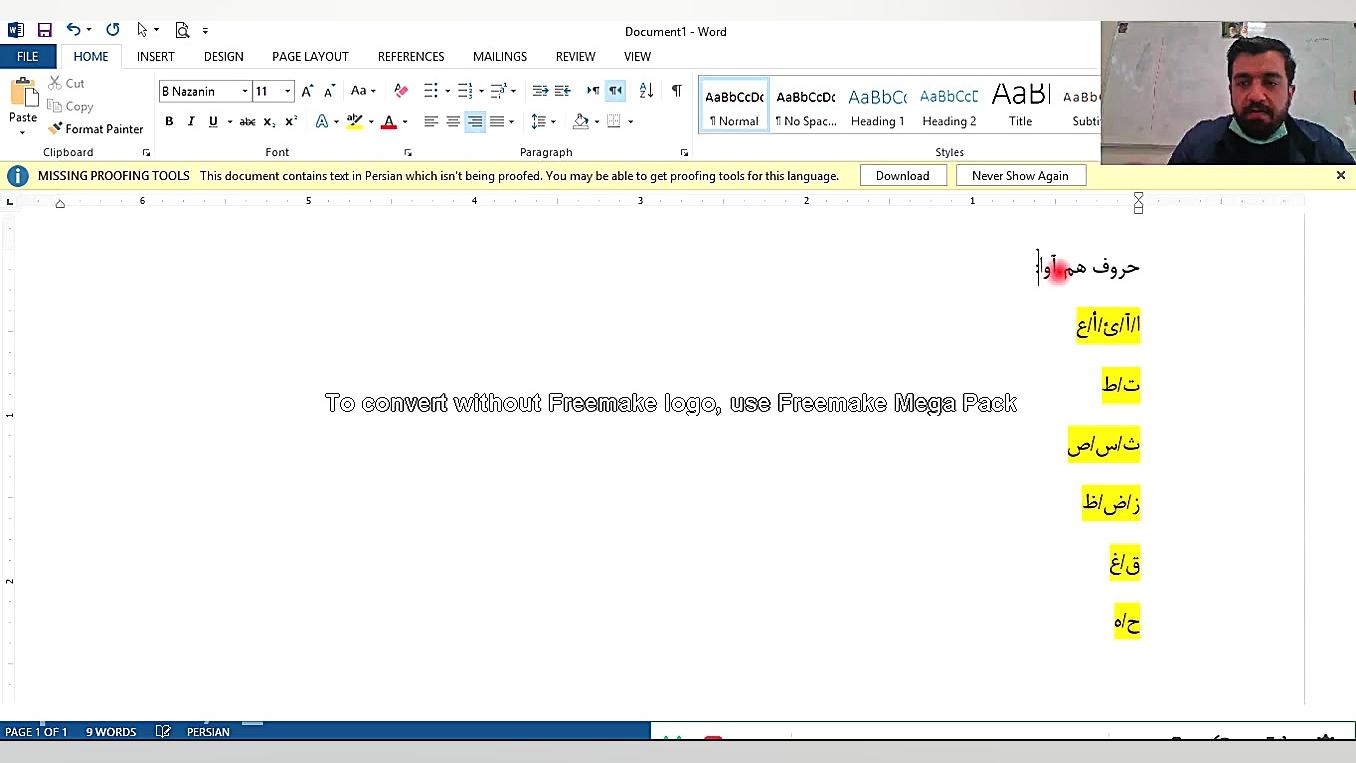The image size is (1356, 763).
Task: Apply multilevel list formatting
Action: [498, 91]
